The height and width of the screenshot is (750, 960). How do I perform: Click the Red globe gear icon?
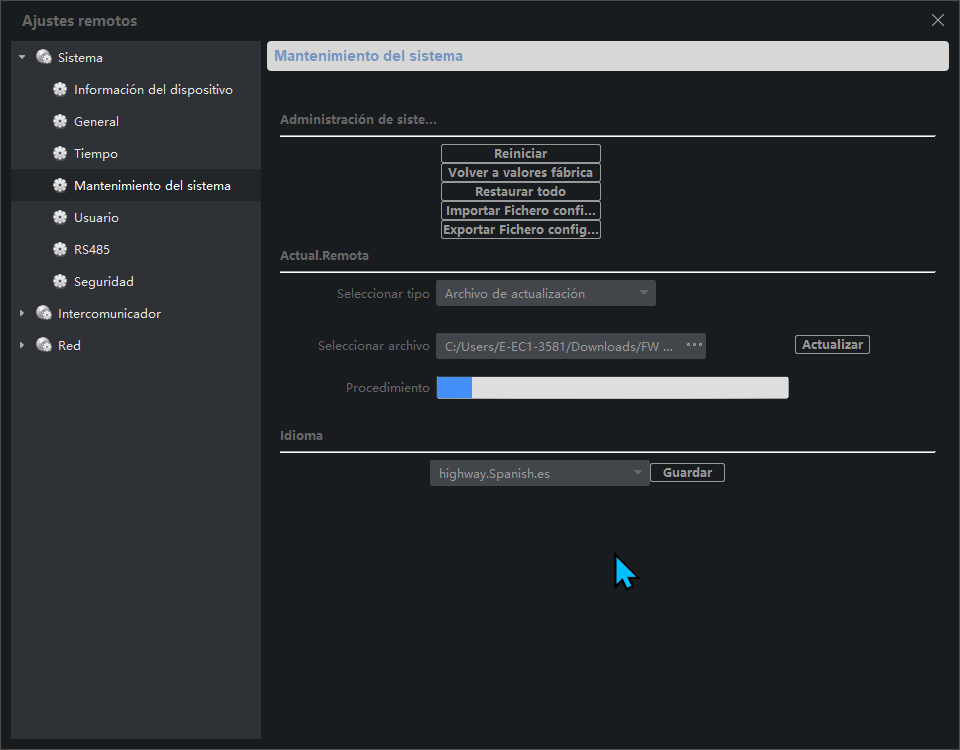pyautogui.click(x=43, y=345)
